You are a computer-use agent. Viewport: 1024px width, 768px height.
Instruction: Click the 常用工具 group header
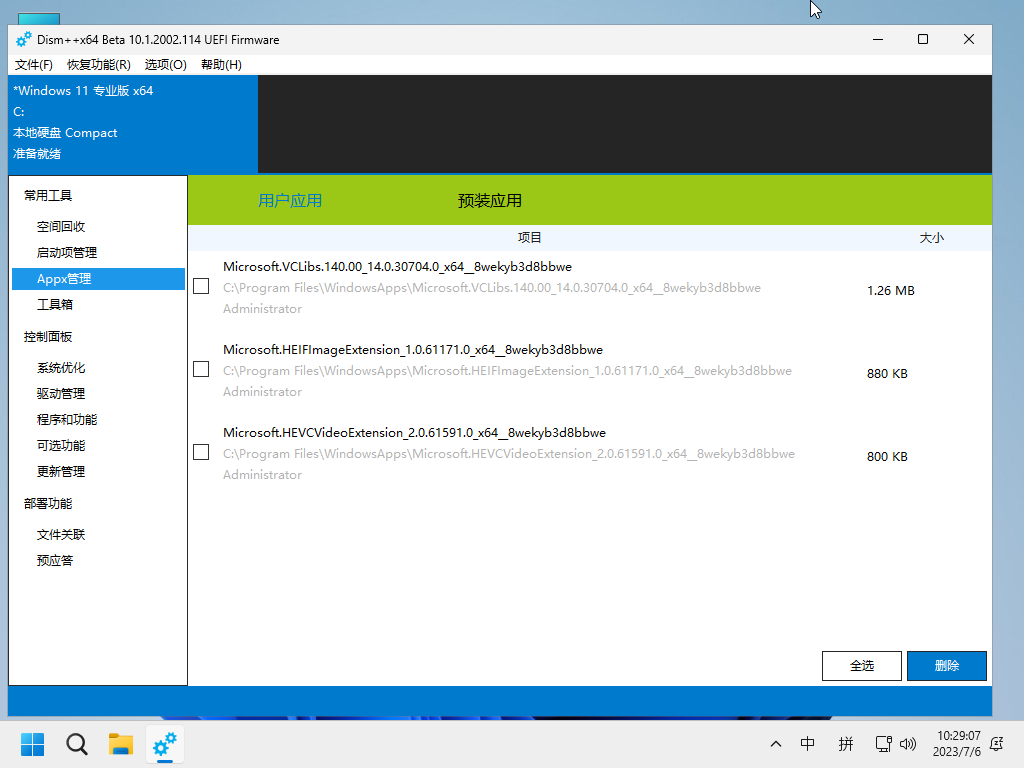click(48, 195)
